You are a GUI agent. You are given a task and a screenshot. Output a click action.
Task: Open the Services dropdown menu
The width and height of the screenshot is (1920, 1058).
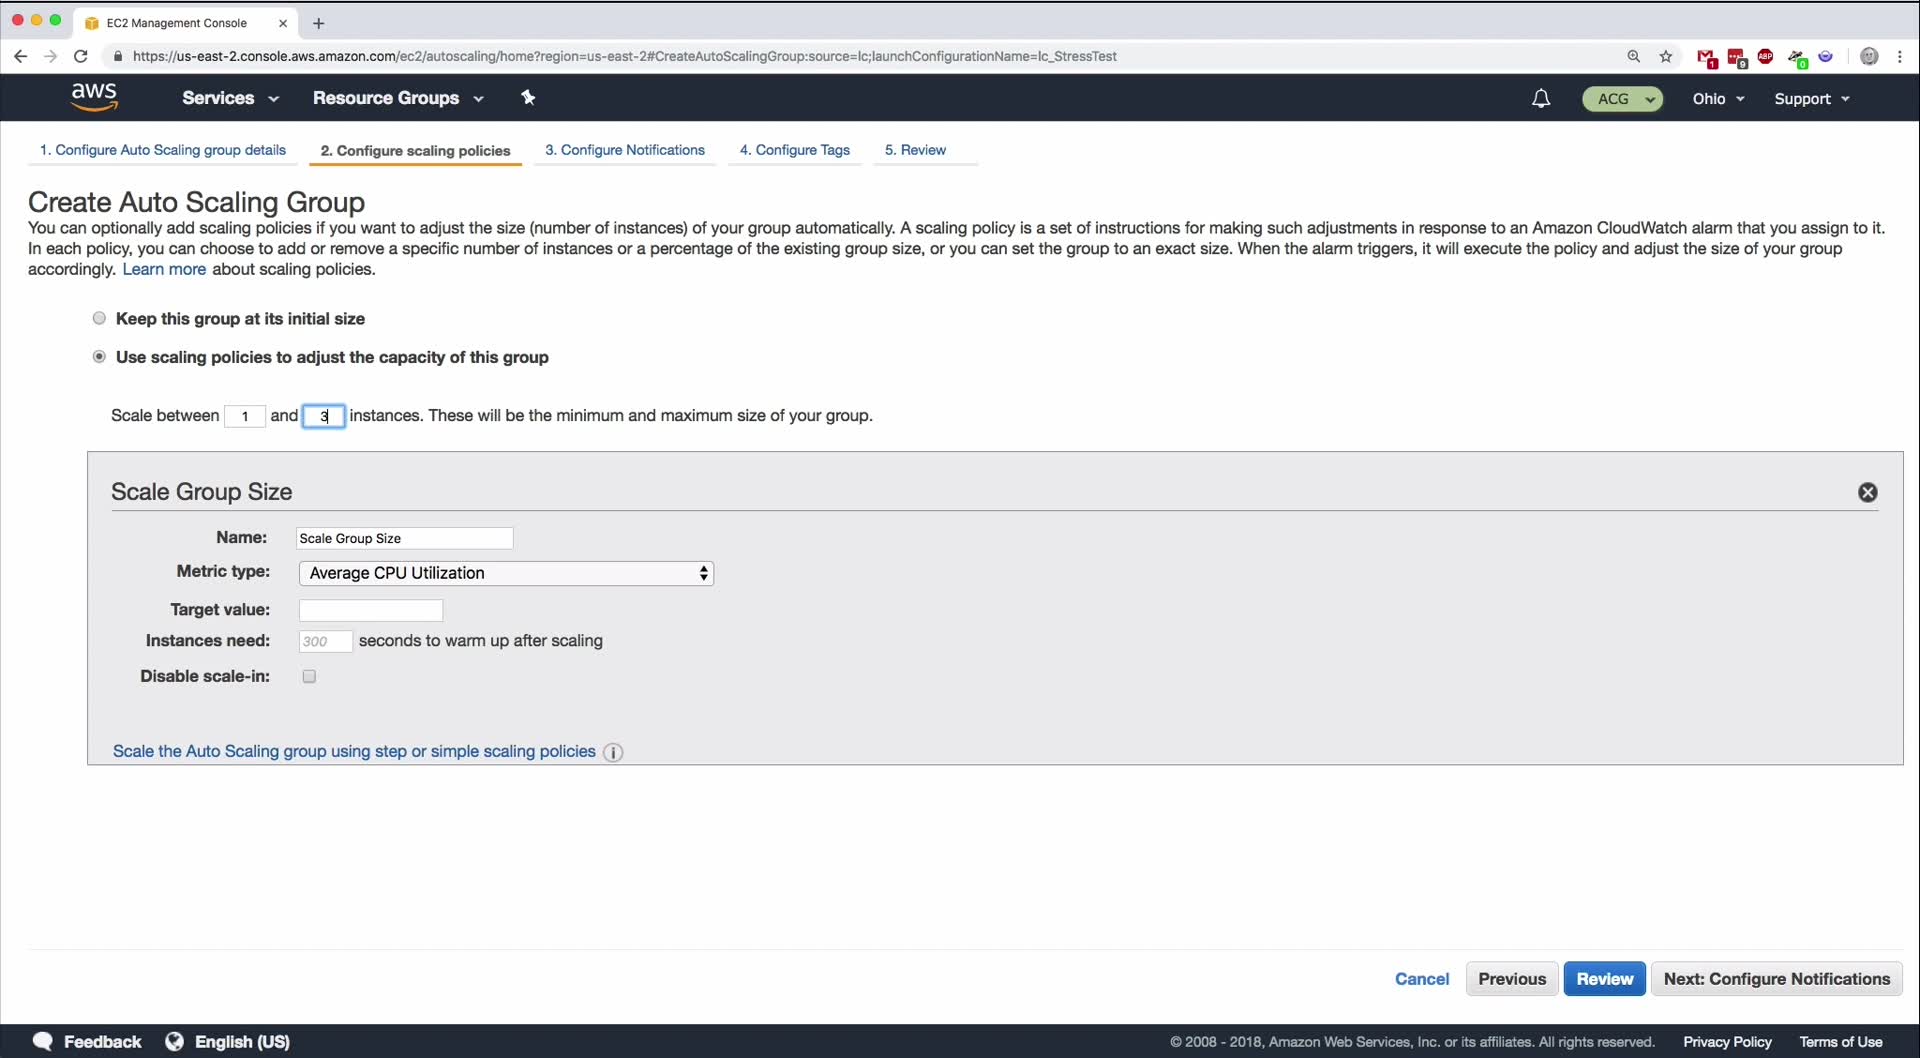pos(230,98)
